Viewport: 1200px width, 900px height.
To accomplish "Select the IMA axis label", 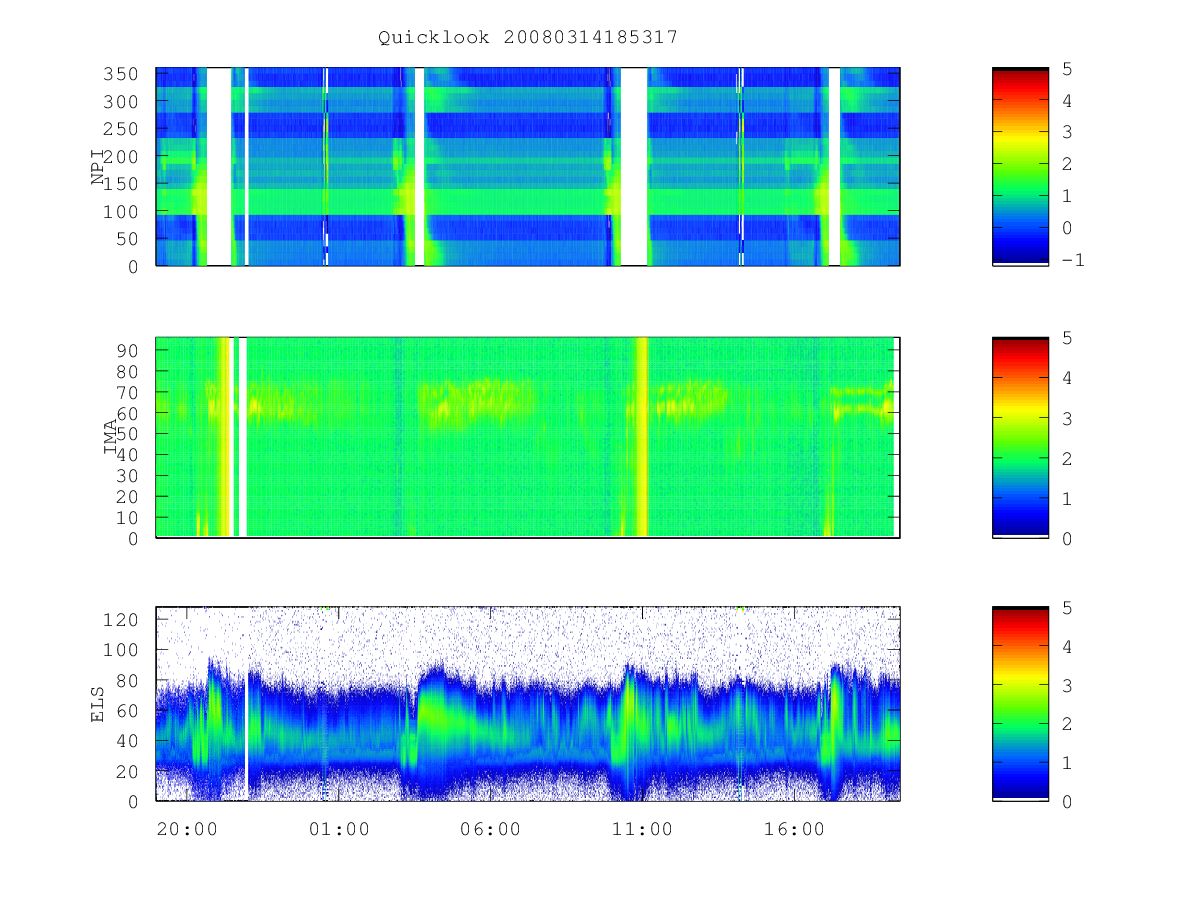I will [111, 437].
